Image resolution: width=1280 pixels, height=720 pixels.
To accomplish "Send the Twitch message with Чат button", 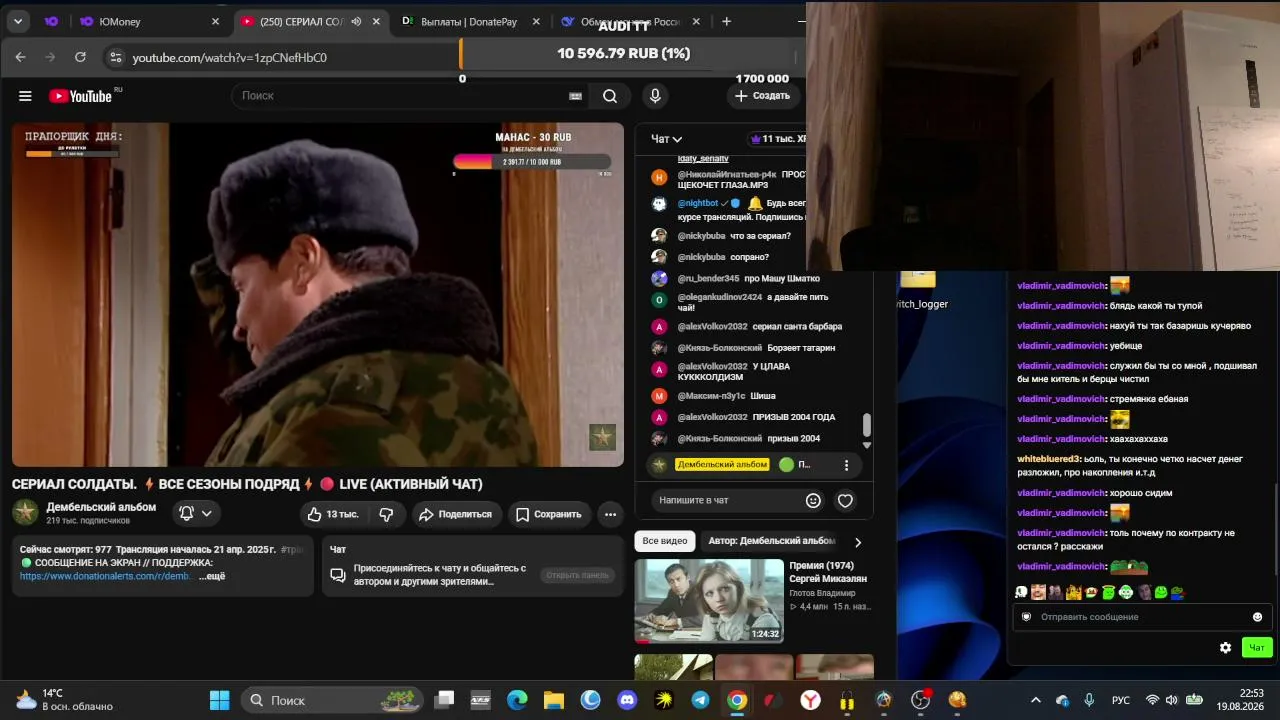I will click(x=1257, y=648).
